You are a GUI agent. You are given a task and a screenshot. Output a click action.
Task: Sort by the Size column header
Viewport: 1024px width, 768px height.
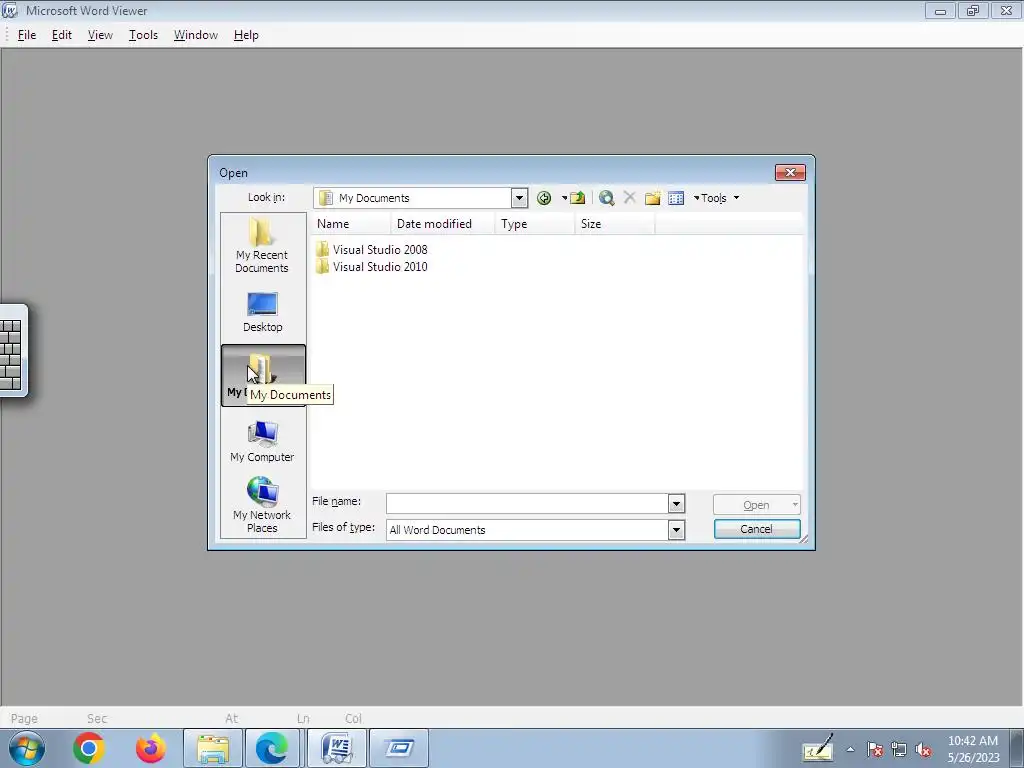[x=615, y=224]
